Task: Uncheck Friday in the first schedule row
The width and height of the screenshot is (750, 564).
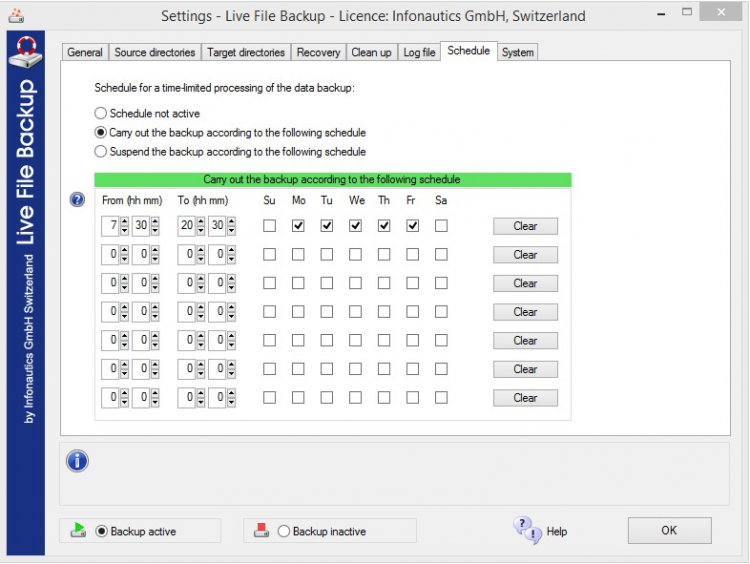Action: [412, 226]
